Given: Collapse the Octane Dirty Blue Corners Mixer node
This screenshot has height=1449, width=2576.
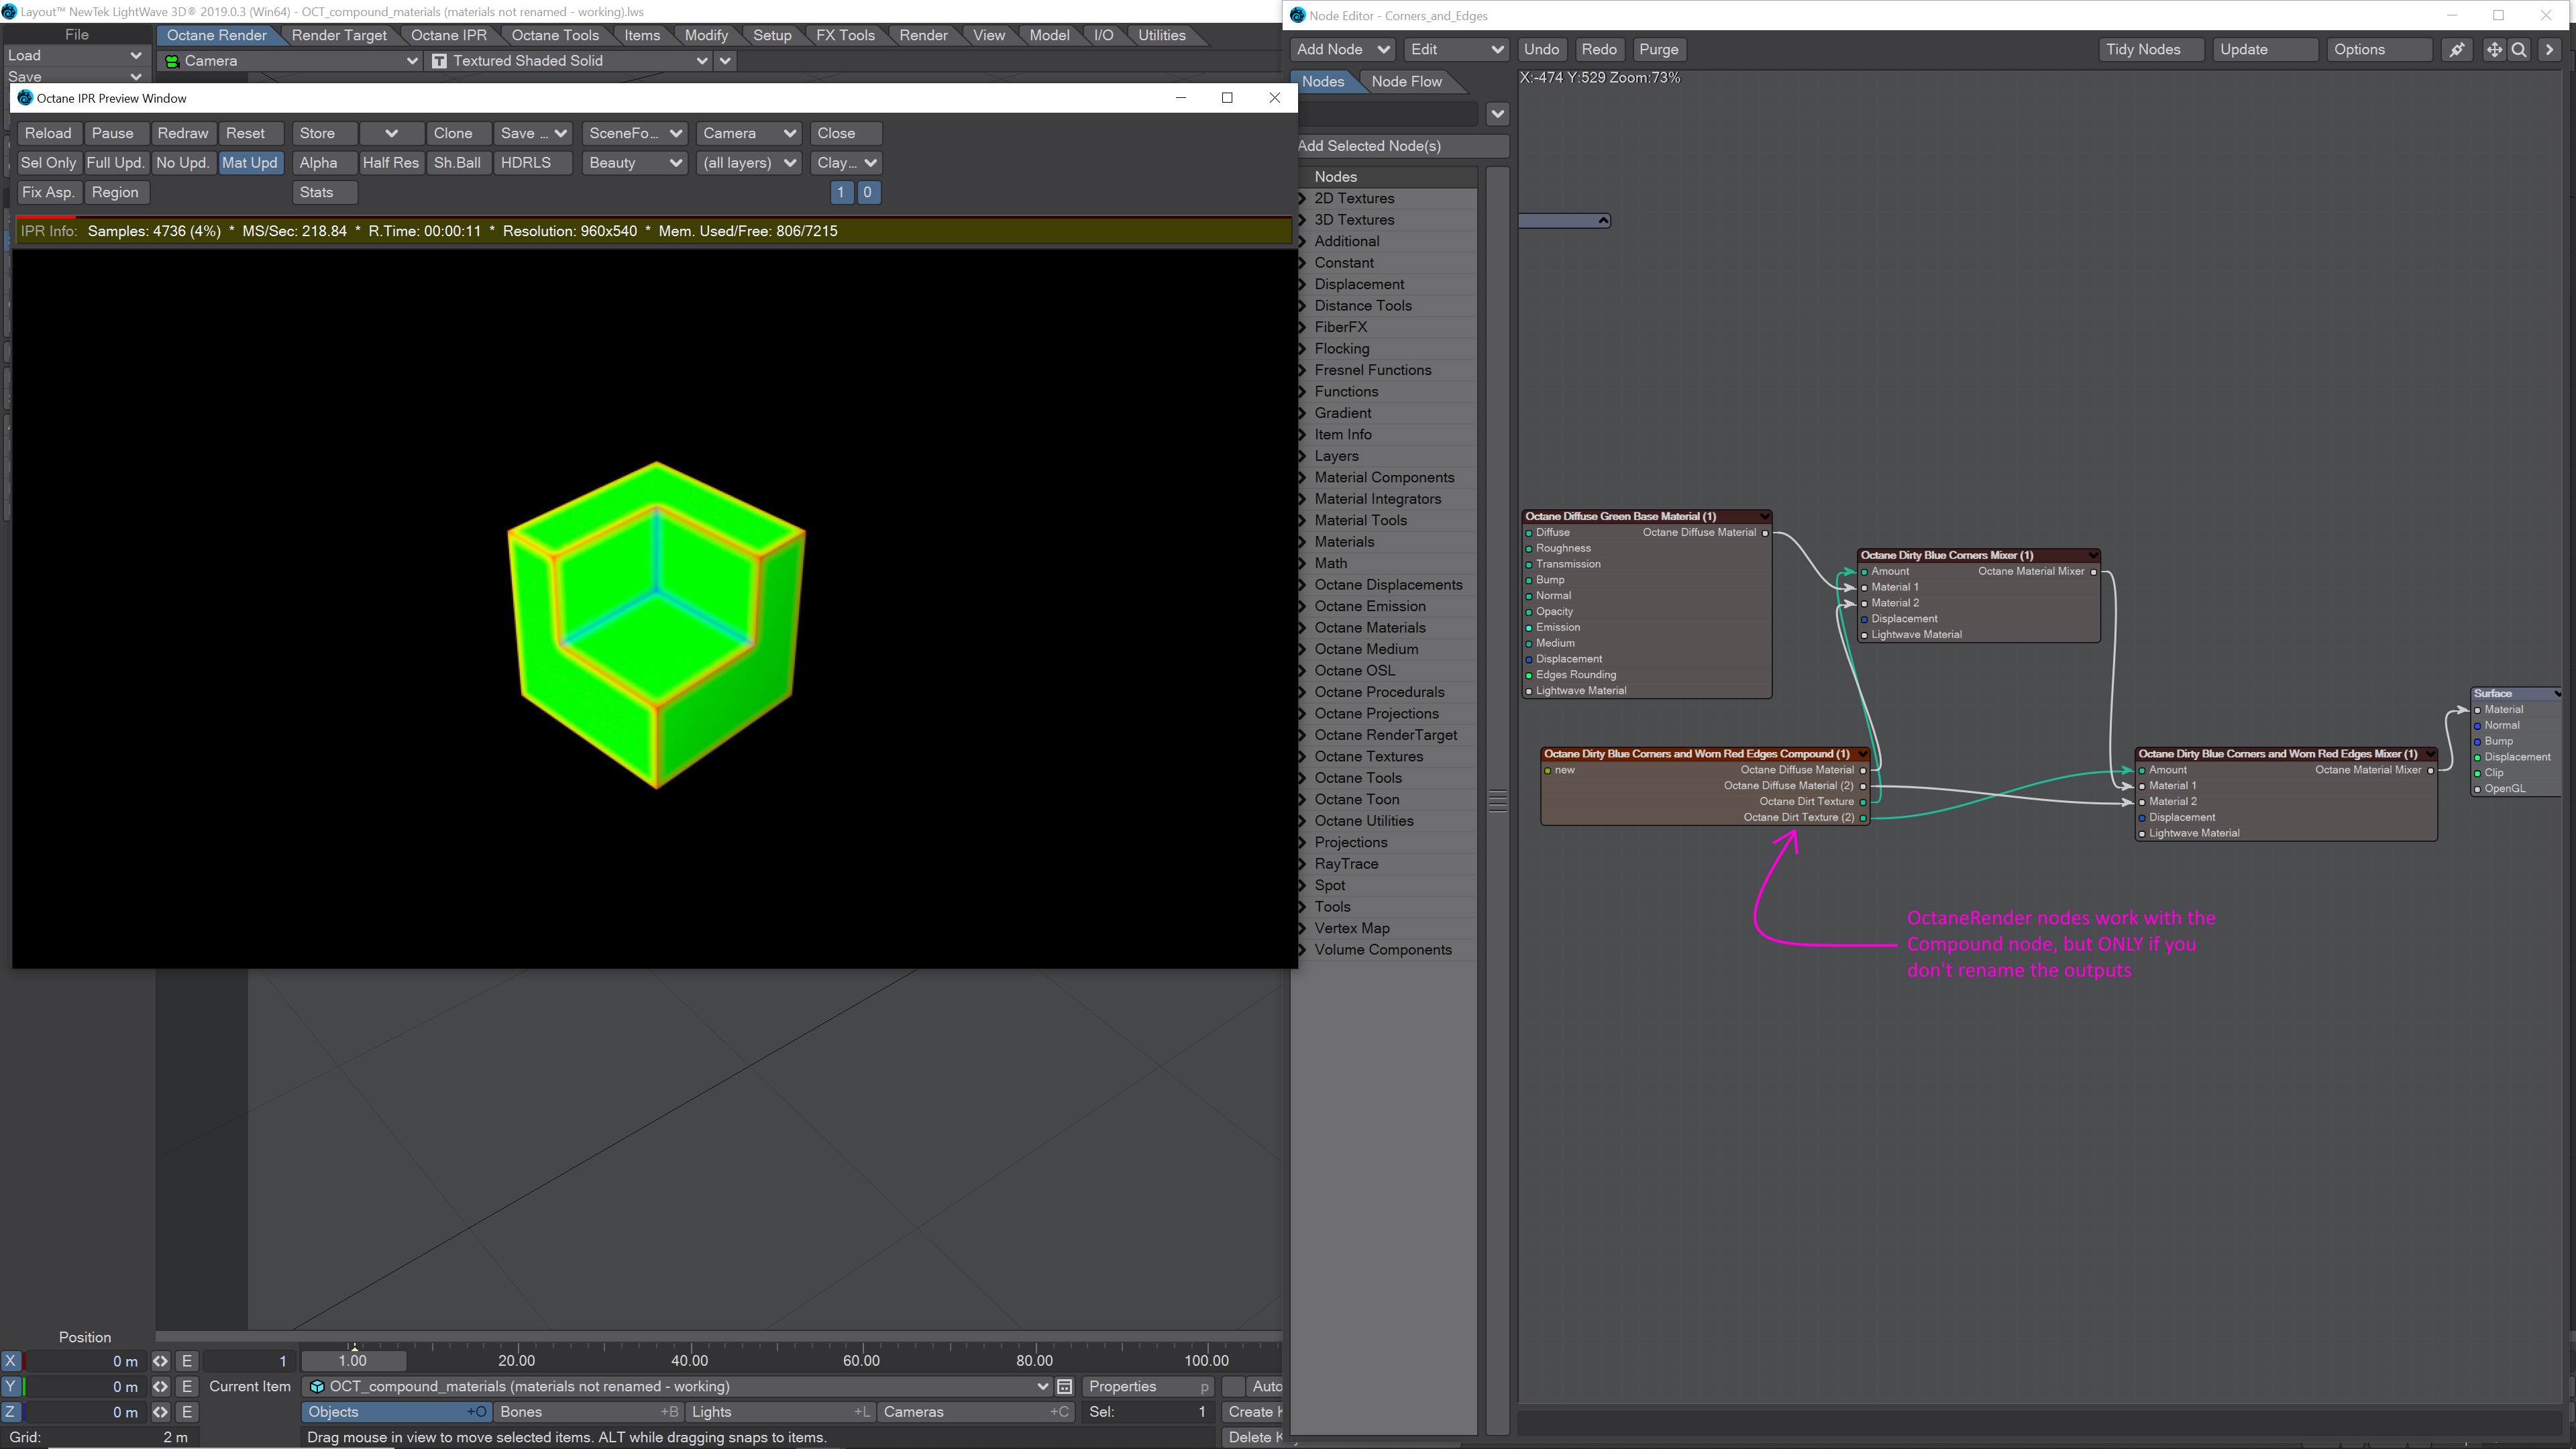Looking at the screenshot, I should pos(2092,555).
